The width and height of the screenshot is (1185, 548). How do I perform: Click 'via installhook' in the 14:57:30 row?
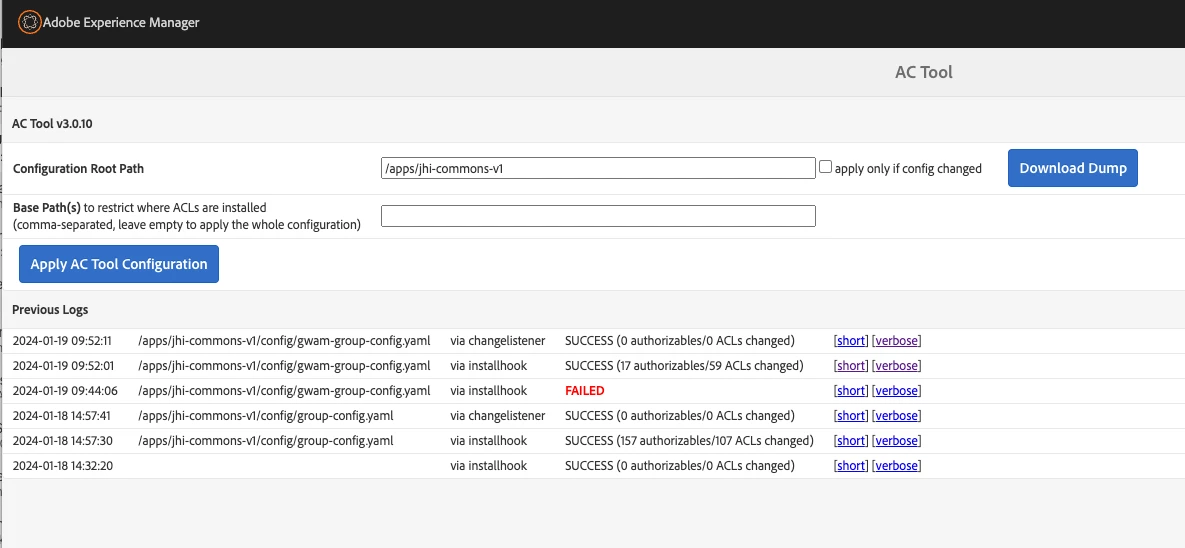click(x=488, y=441)
